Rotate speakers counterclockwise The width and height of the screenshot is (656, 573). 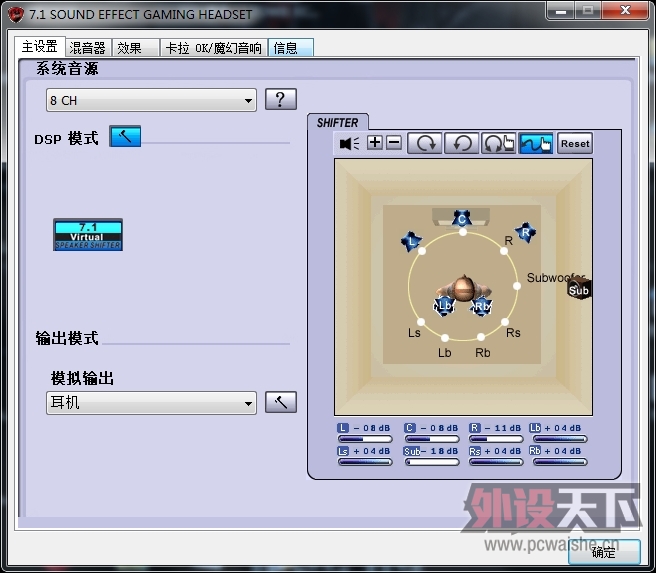[461, 143]
